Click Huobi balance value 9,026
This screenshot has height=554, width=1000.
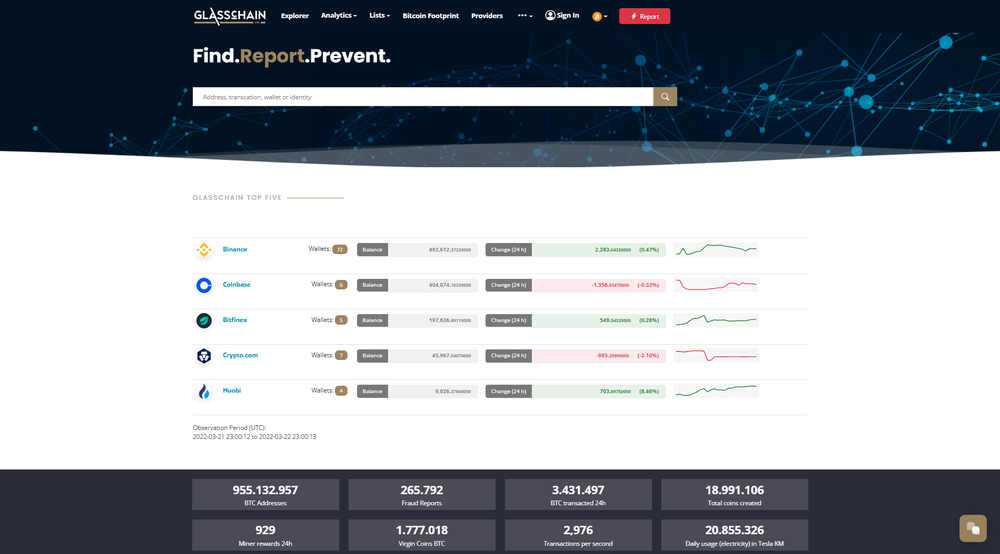point(453,391)
